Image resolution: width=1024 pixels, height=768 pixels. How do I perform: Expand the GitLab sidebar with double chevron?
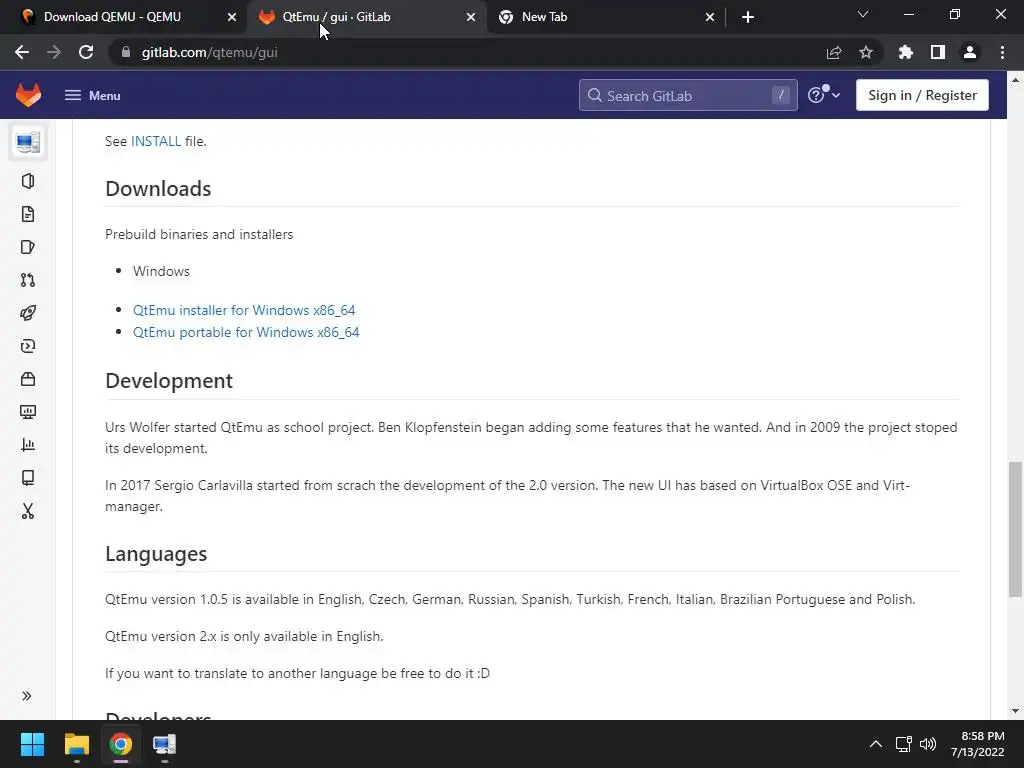[27, 696]
